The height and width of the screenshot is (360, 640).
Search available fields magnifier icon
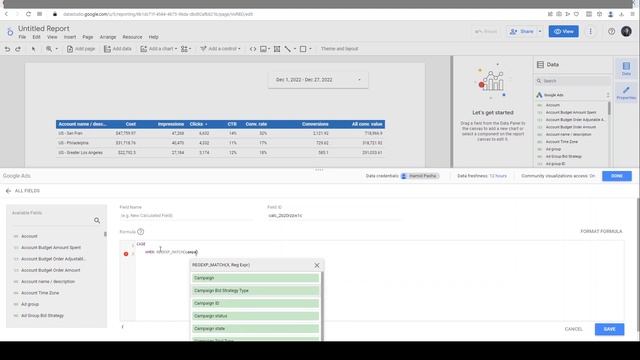[97, 220]
